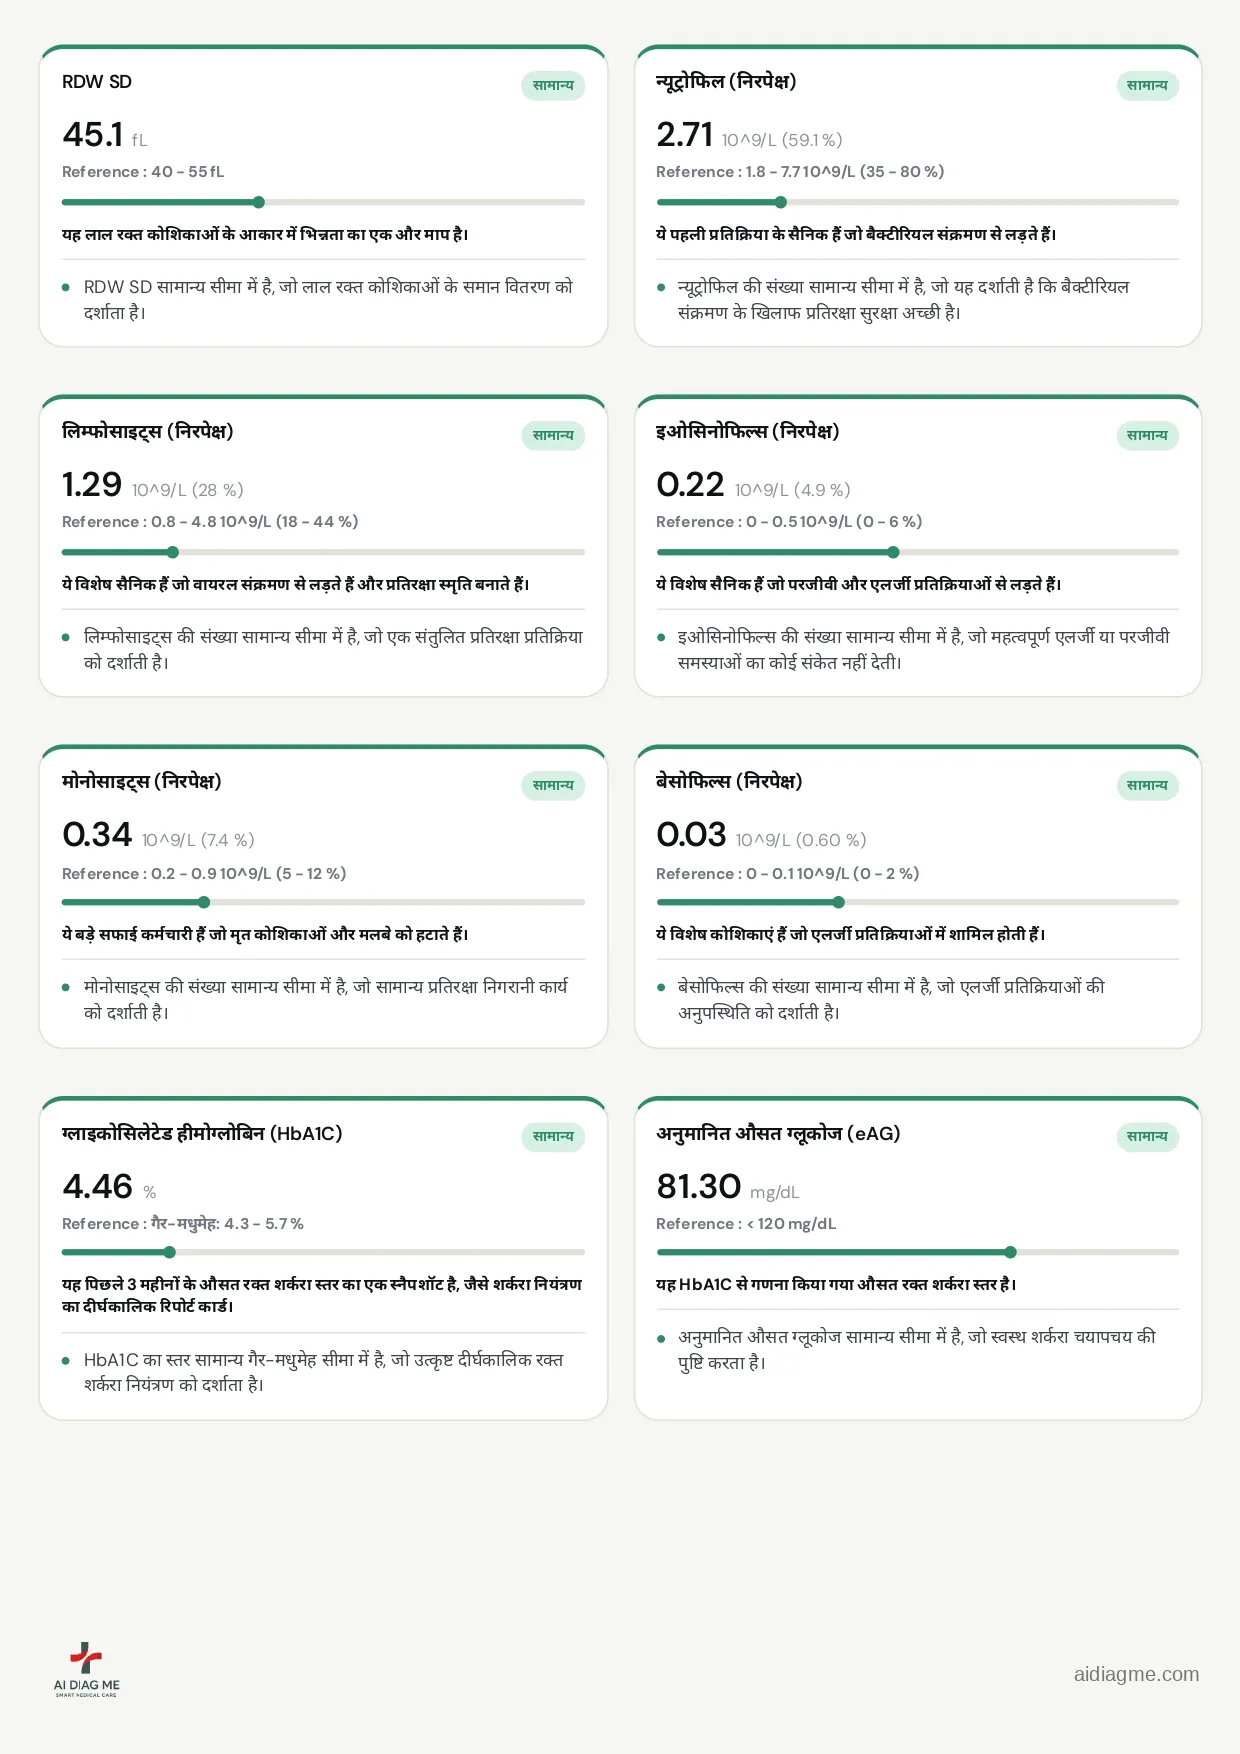Click the 4.46 % HbA1C value
The image size is (1240, 1754).
[x=109, y=1187]
